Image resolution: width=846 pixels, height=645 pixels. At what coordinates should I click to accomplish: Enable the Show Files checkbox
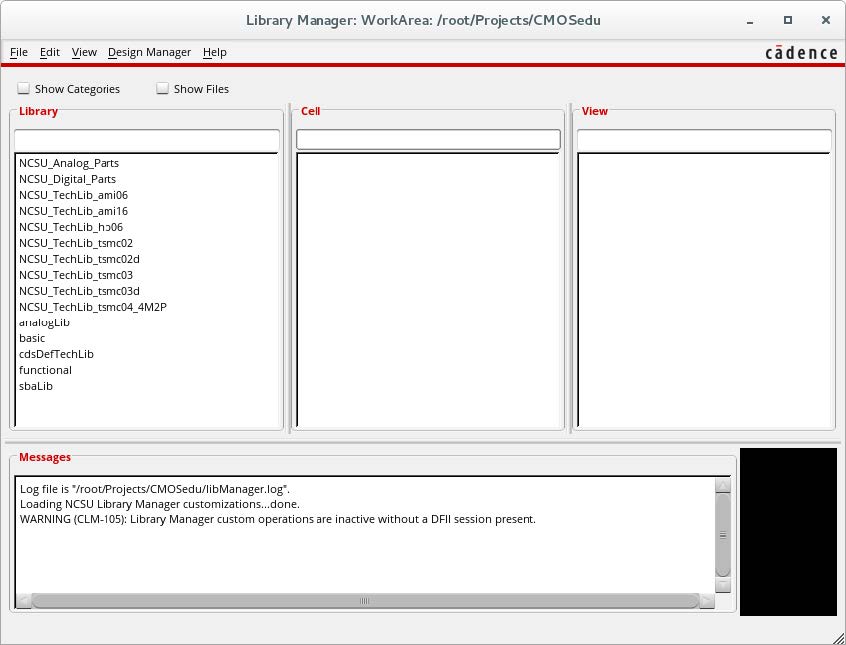162,88
